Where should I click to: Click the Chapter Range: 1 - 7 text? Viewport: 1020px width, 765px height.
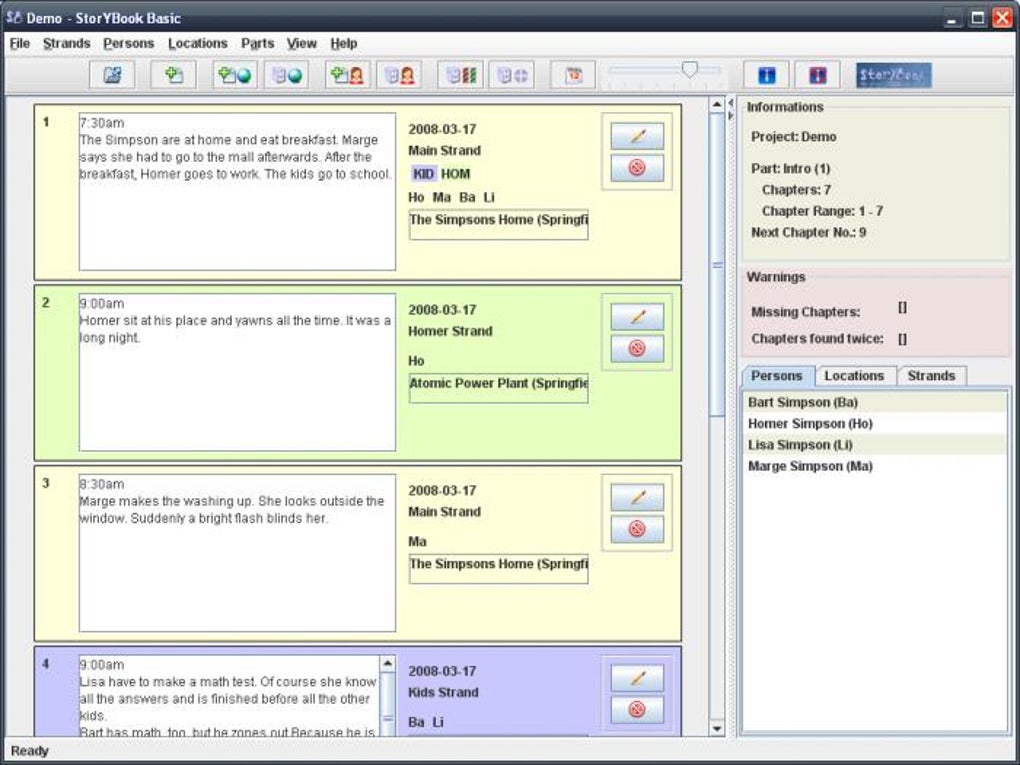(822, 211)
